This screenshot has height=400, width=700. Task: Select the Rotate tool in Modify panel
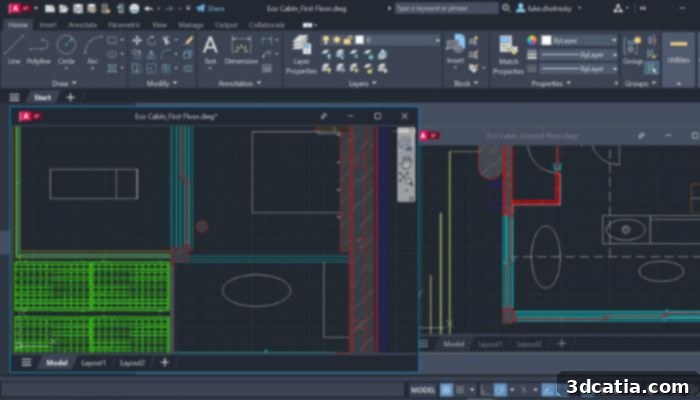(152, 41)
